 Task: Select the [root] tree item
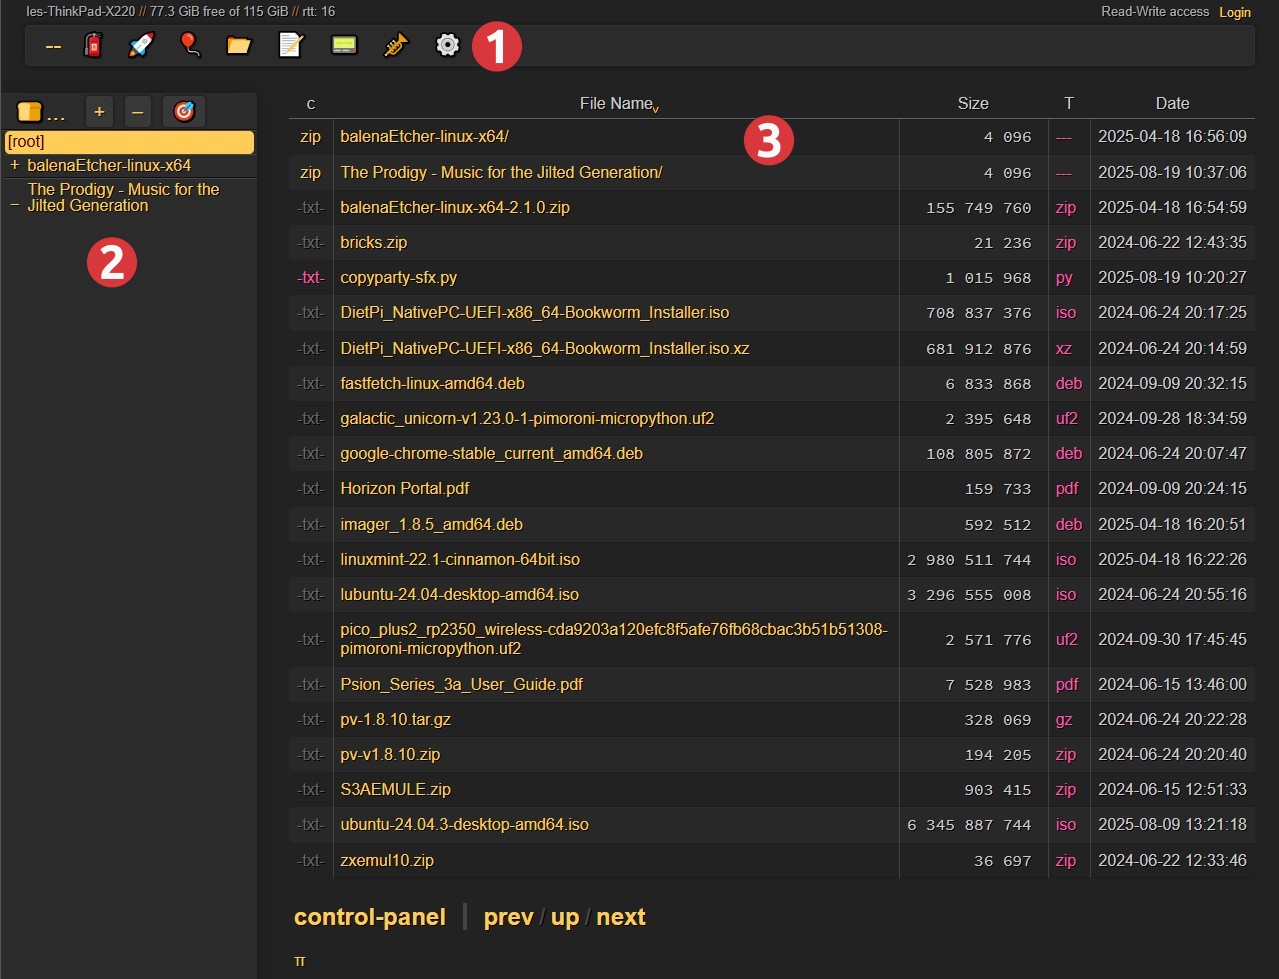pos(129,142)
